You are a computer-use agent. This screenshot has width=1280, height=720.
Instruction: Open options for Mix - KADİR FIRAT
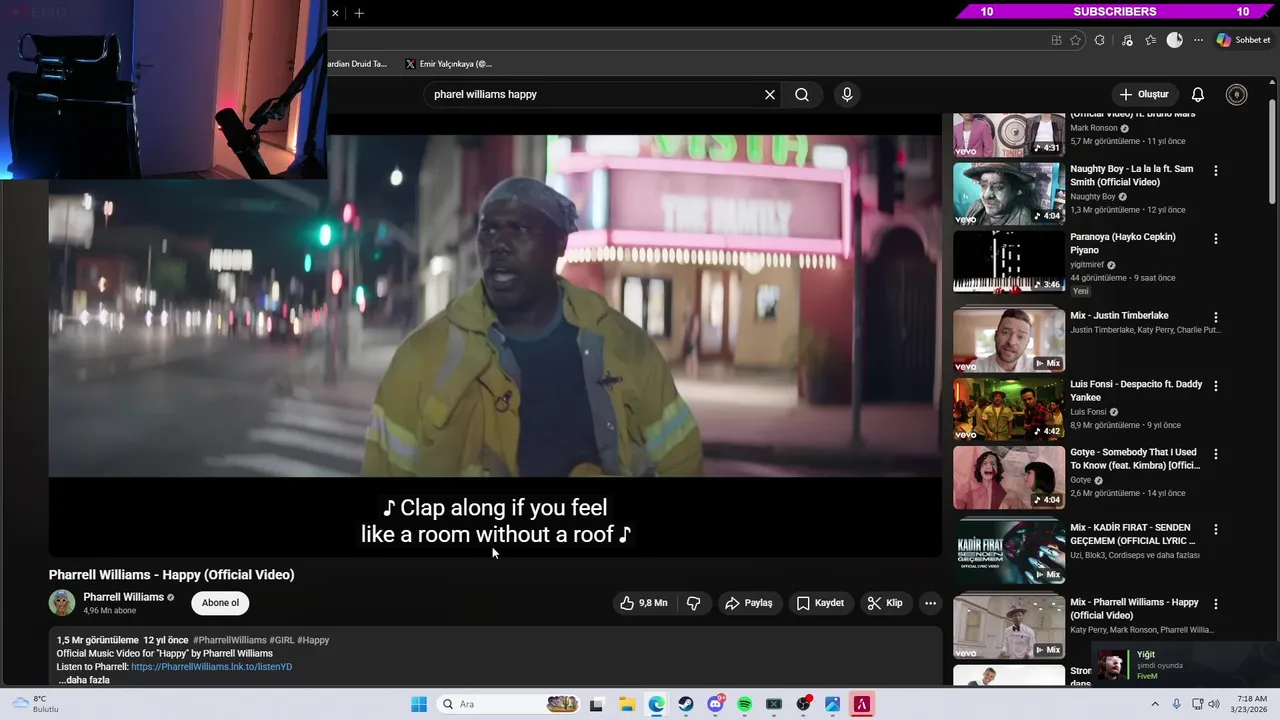[x=1216, y=529]
